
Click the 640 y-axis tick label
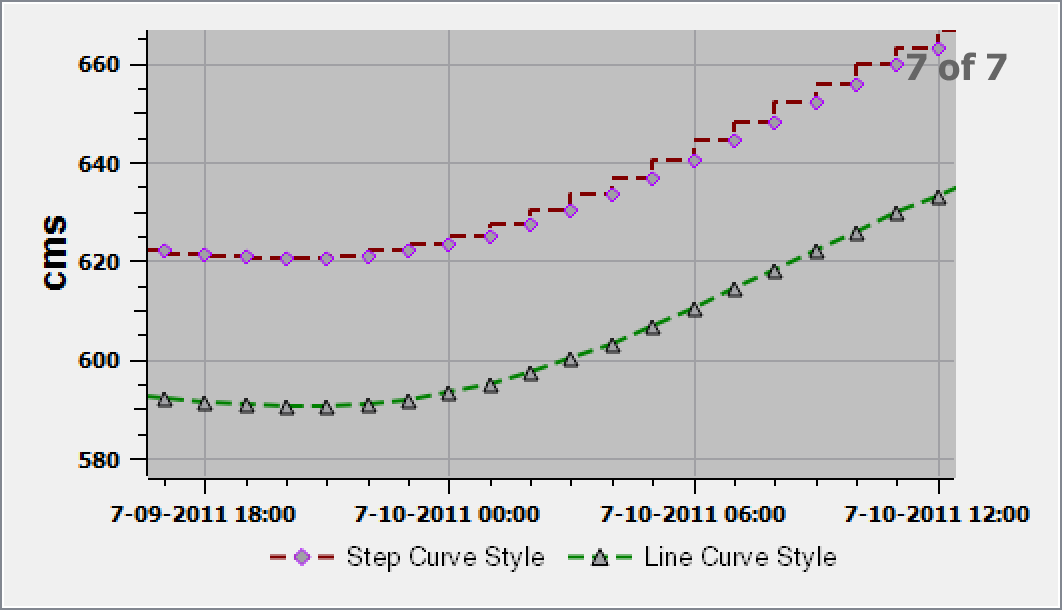click(x=99, y=164)
